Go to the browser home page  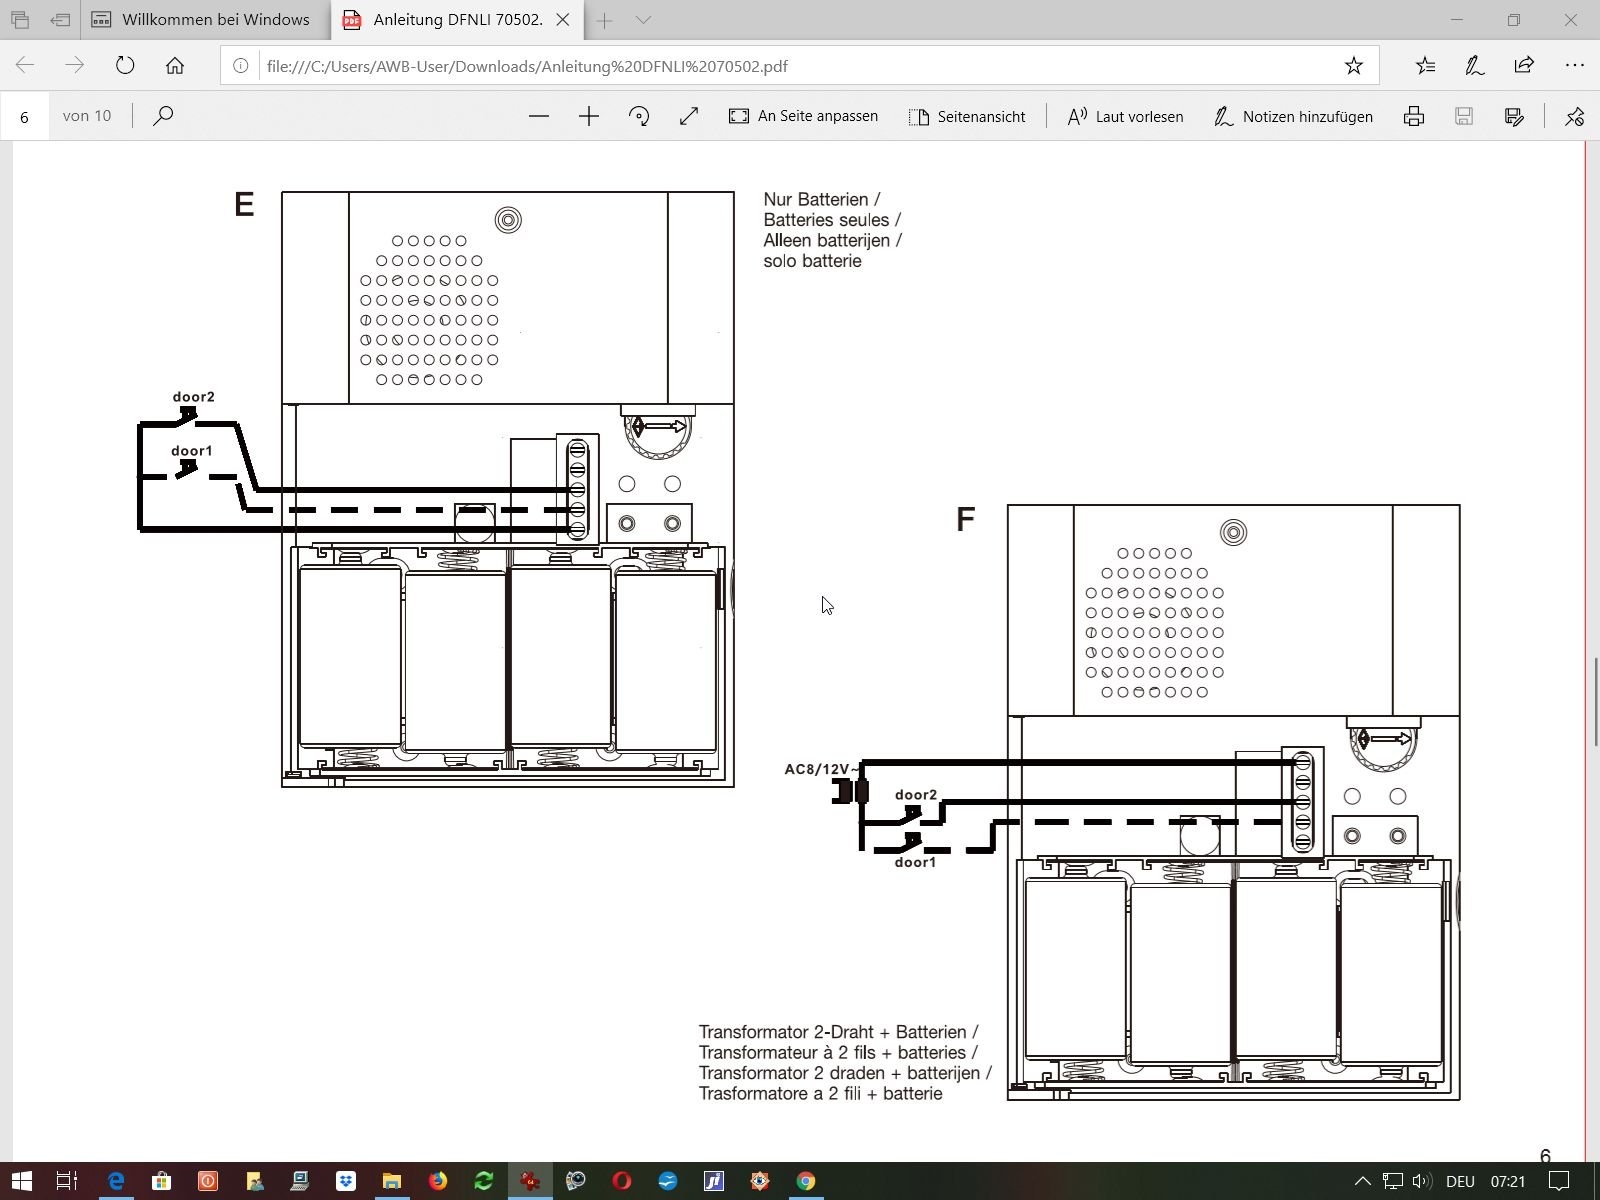tap(175, 66)
